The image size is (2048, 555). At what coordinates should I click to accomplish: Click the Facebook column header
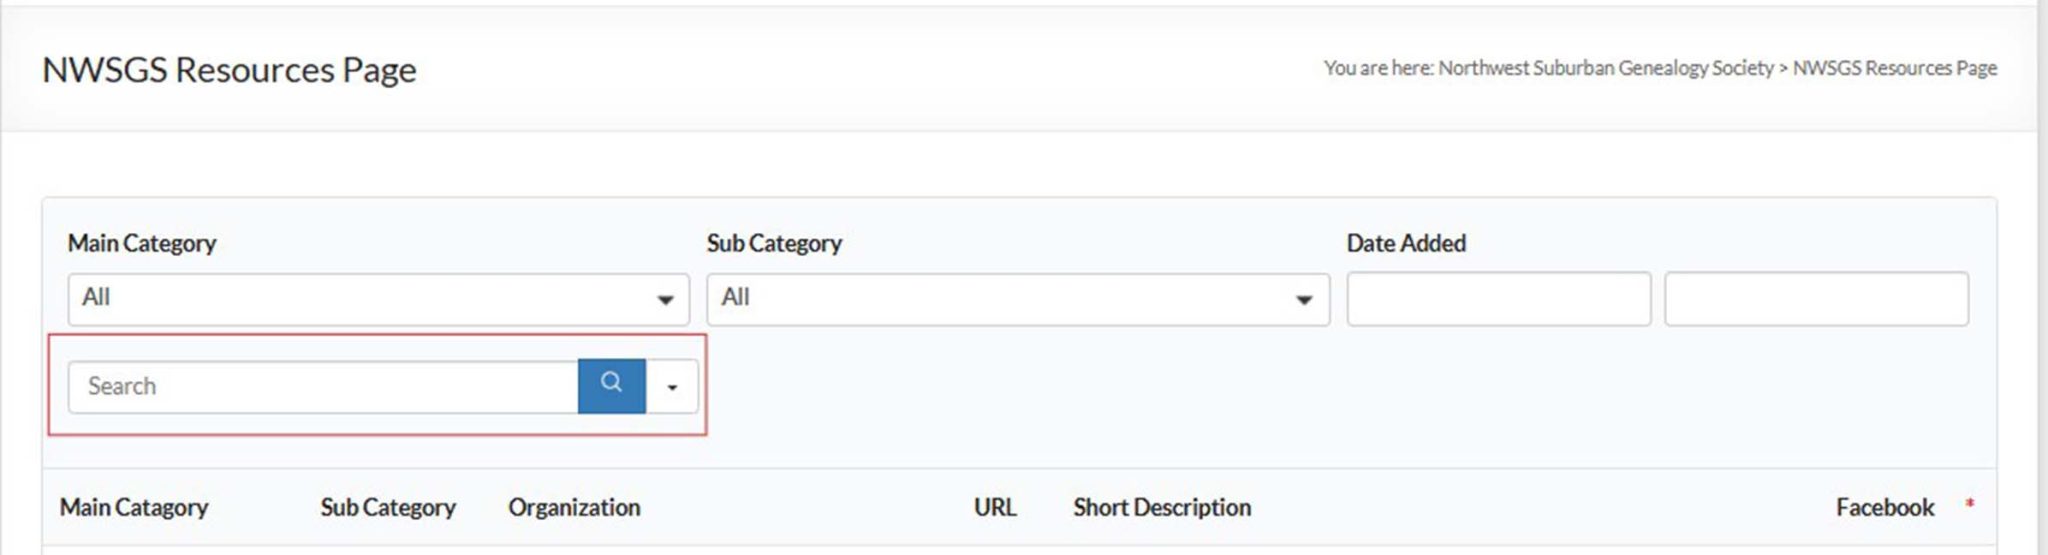click(1884, 508)
